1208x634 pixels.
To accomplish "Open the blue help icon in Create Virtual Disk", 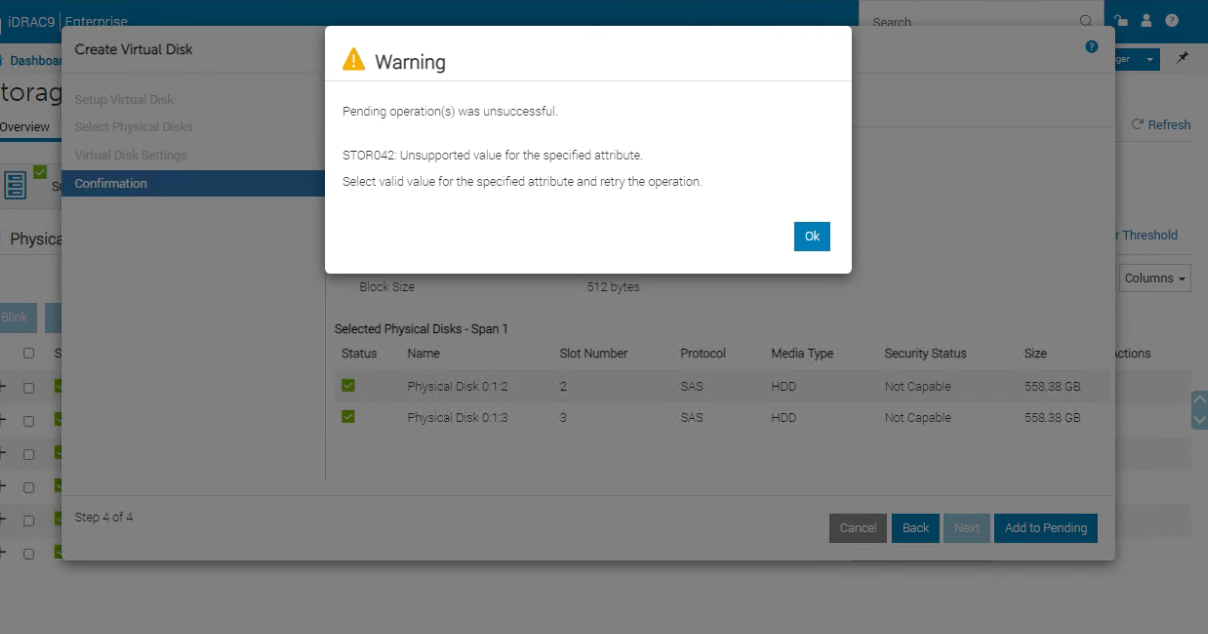I will tap(1092, 47).
